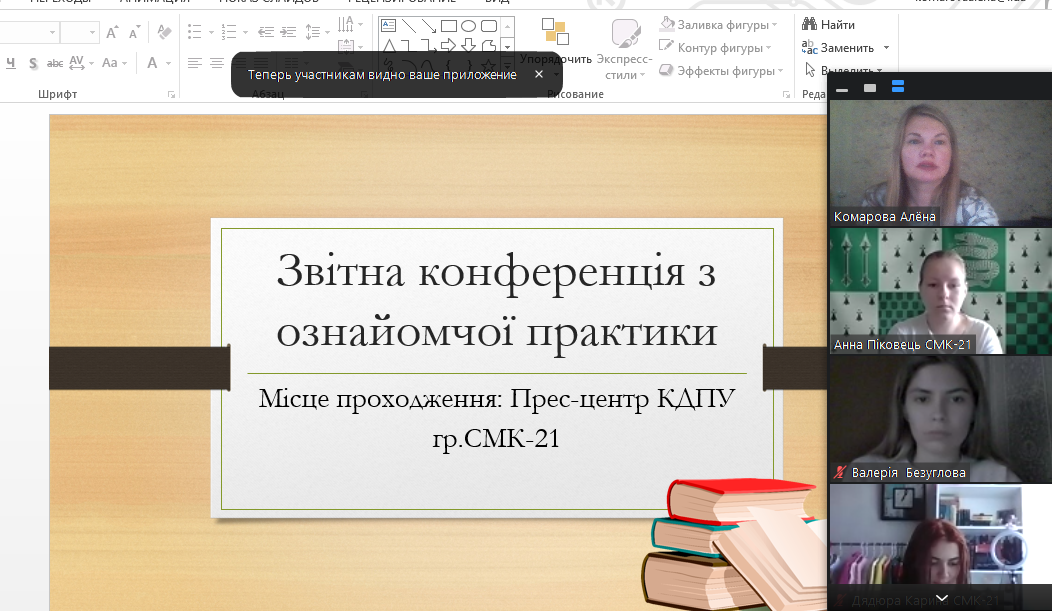Decrease the list indent level
Image resolution: width=1052 pixels, height=611 pixels.
(265, 32)
